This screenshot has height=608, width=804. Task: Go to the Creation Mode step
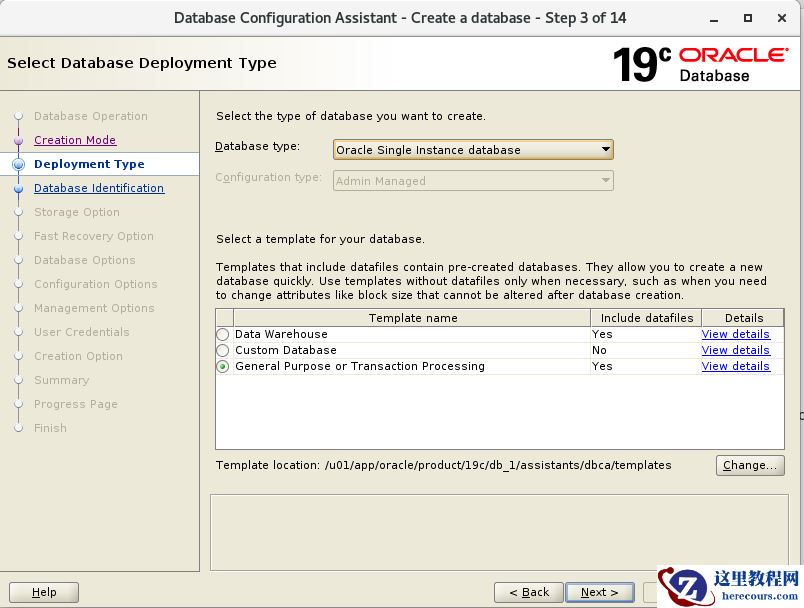pyautogui.click(x=75, y=140)
